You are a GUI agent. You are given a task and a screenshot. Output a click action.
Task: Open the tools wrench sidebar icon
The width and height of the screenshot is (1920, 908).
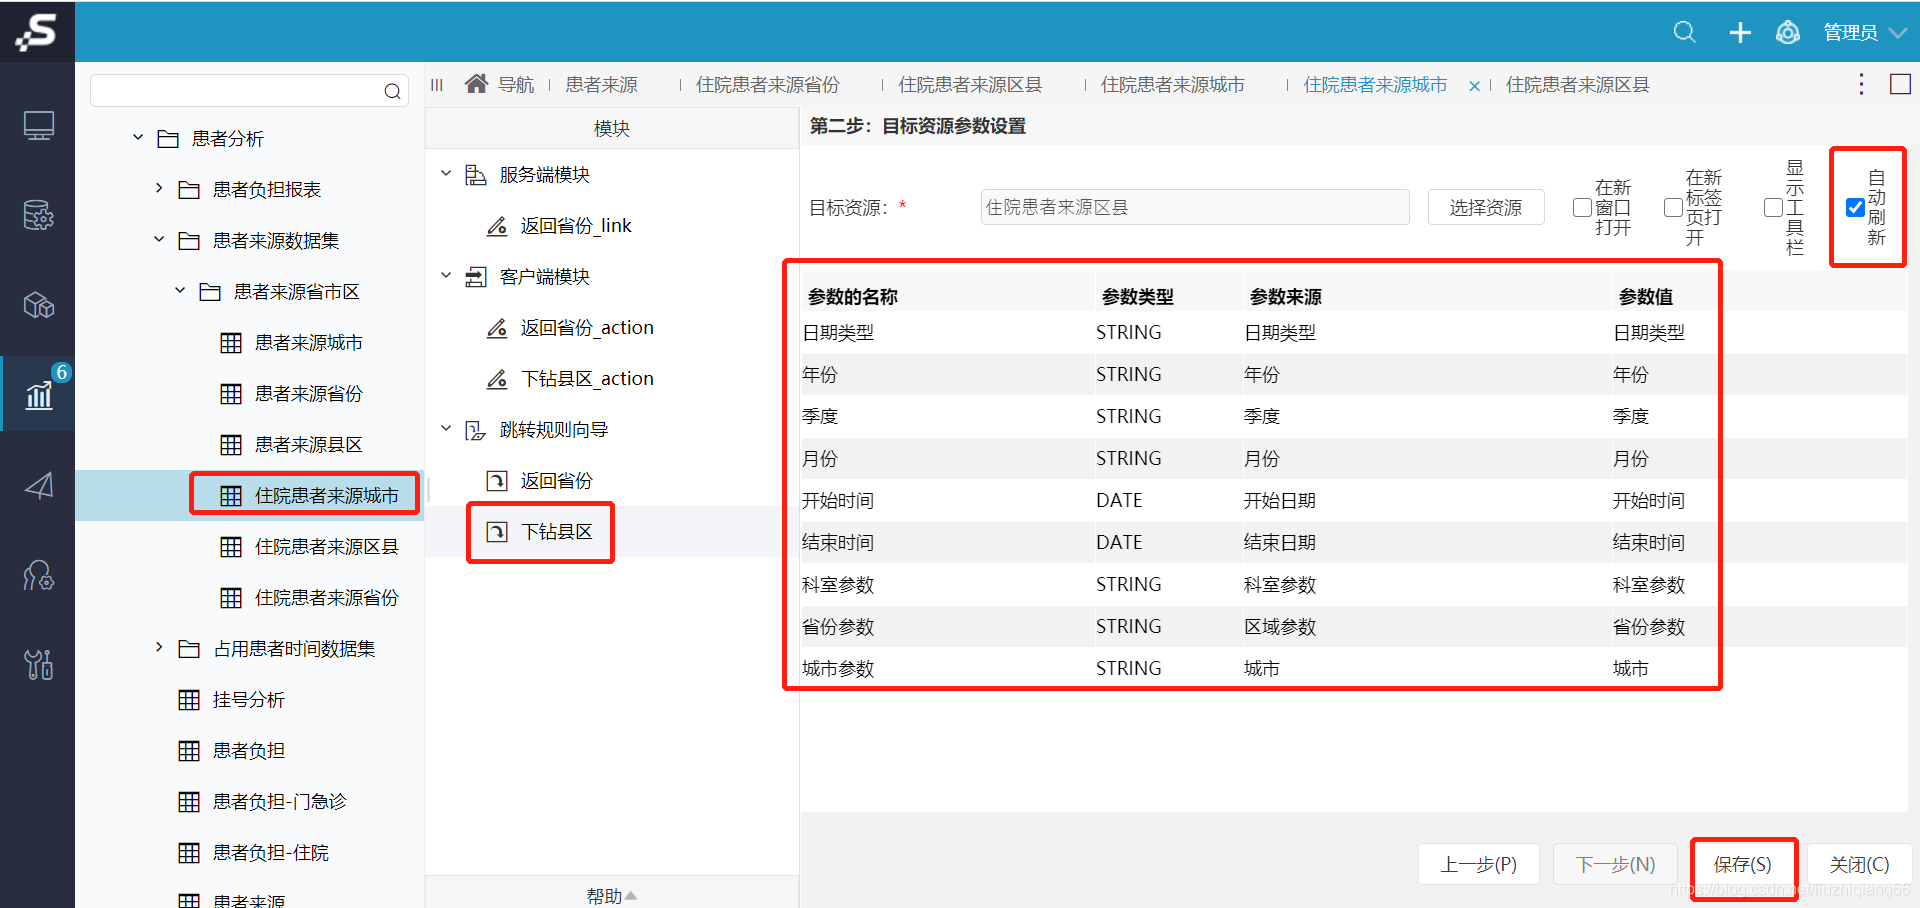(38, 664)
